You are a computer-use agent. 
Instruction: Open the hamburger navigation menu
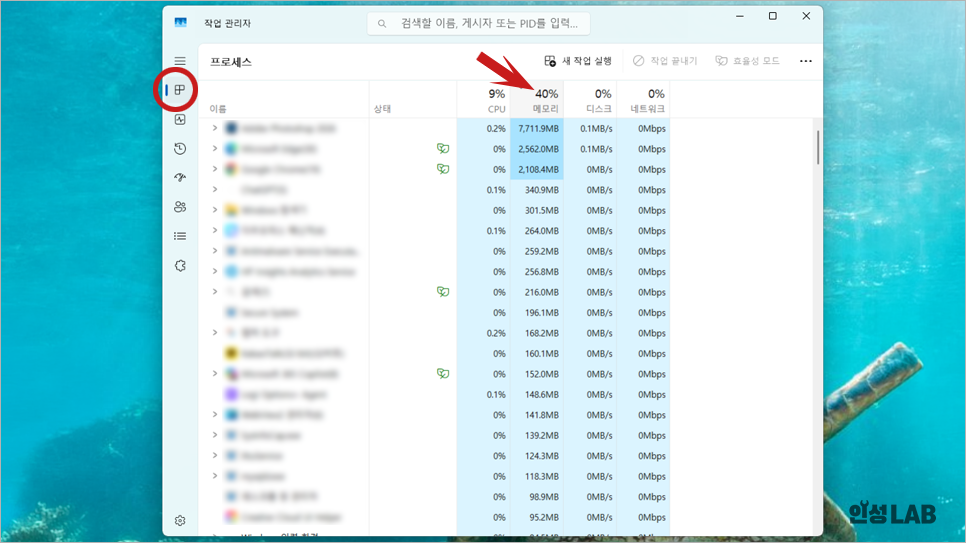point(180,61)
